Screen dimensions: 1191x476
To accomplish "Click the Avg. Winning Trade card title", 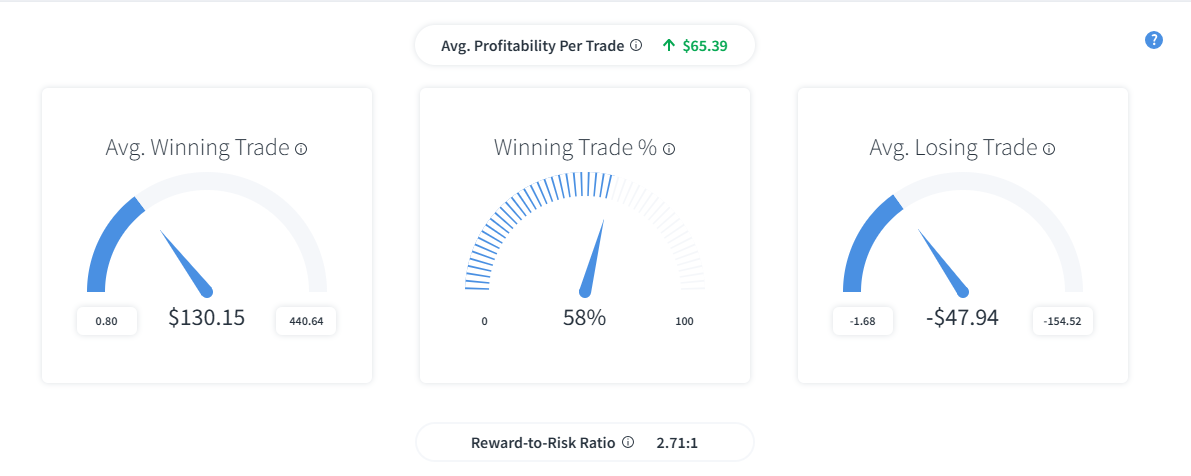I will click(x=198, y=147).
